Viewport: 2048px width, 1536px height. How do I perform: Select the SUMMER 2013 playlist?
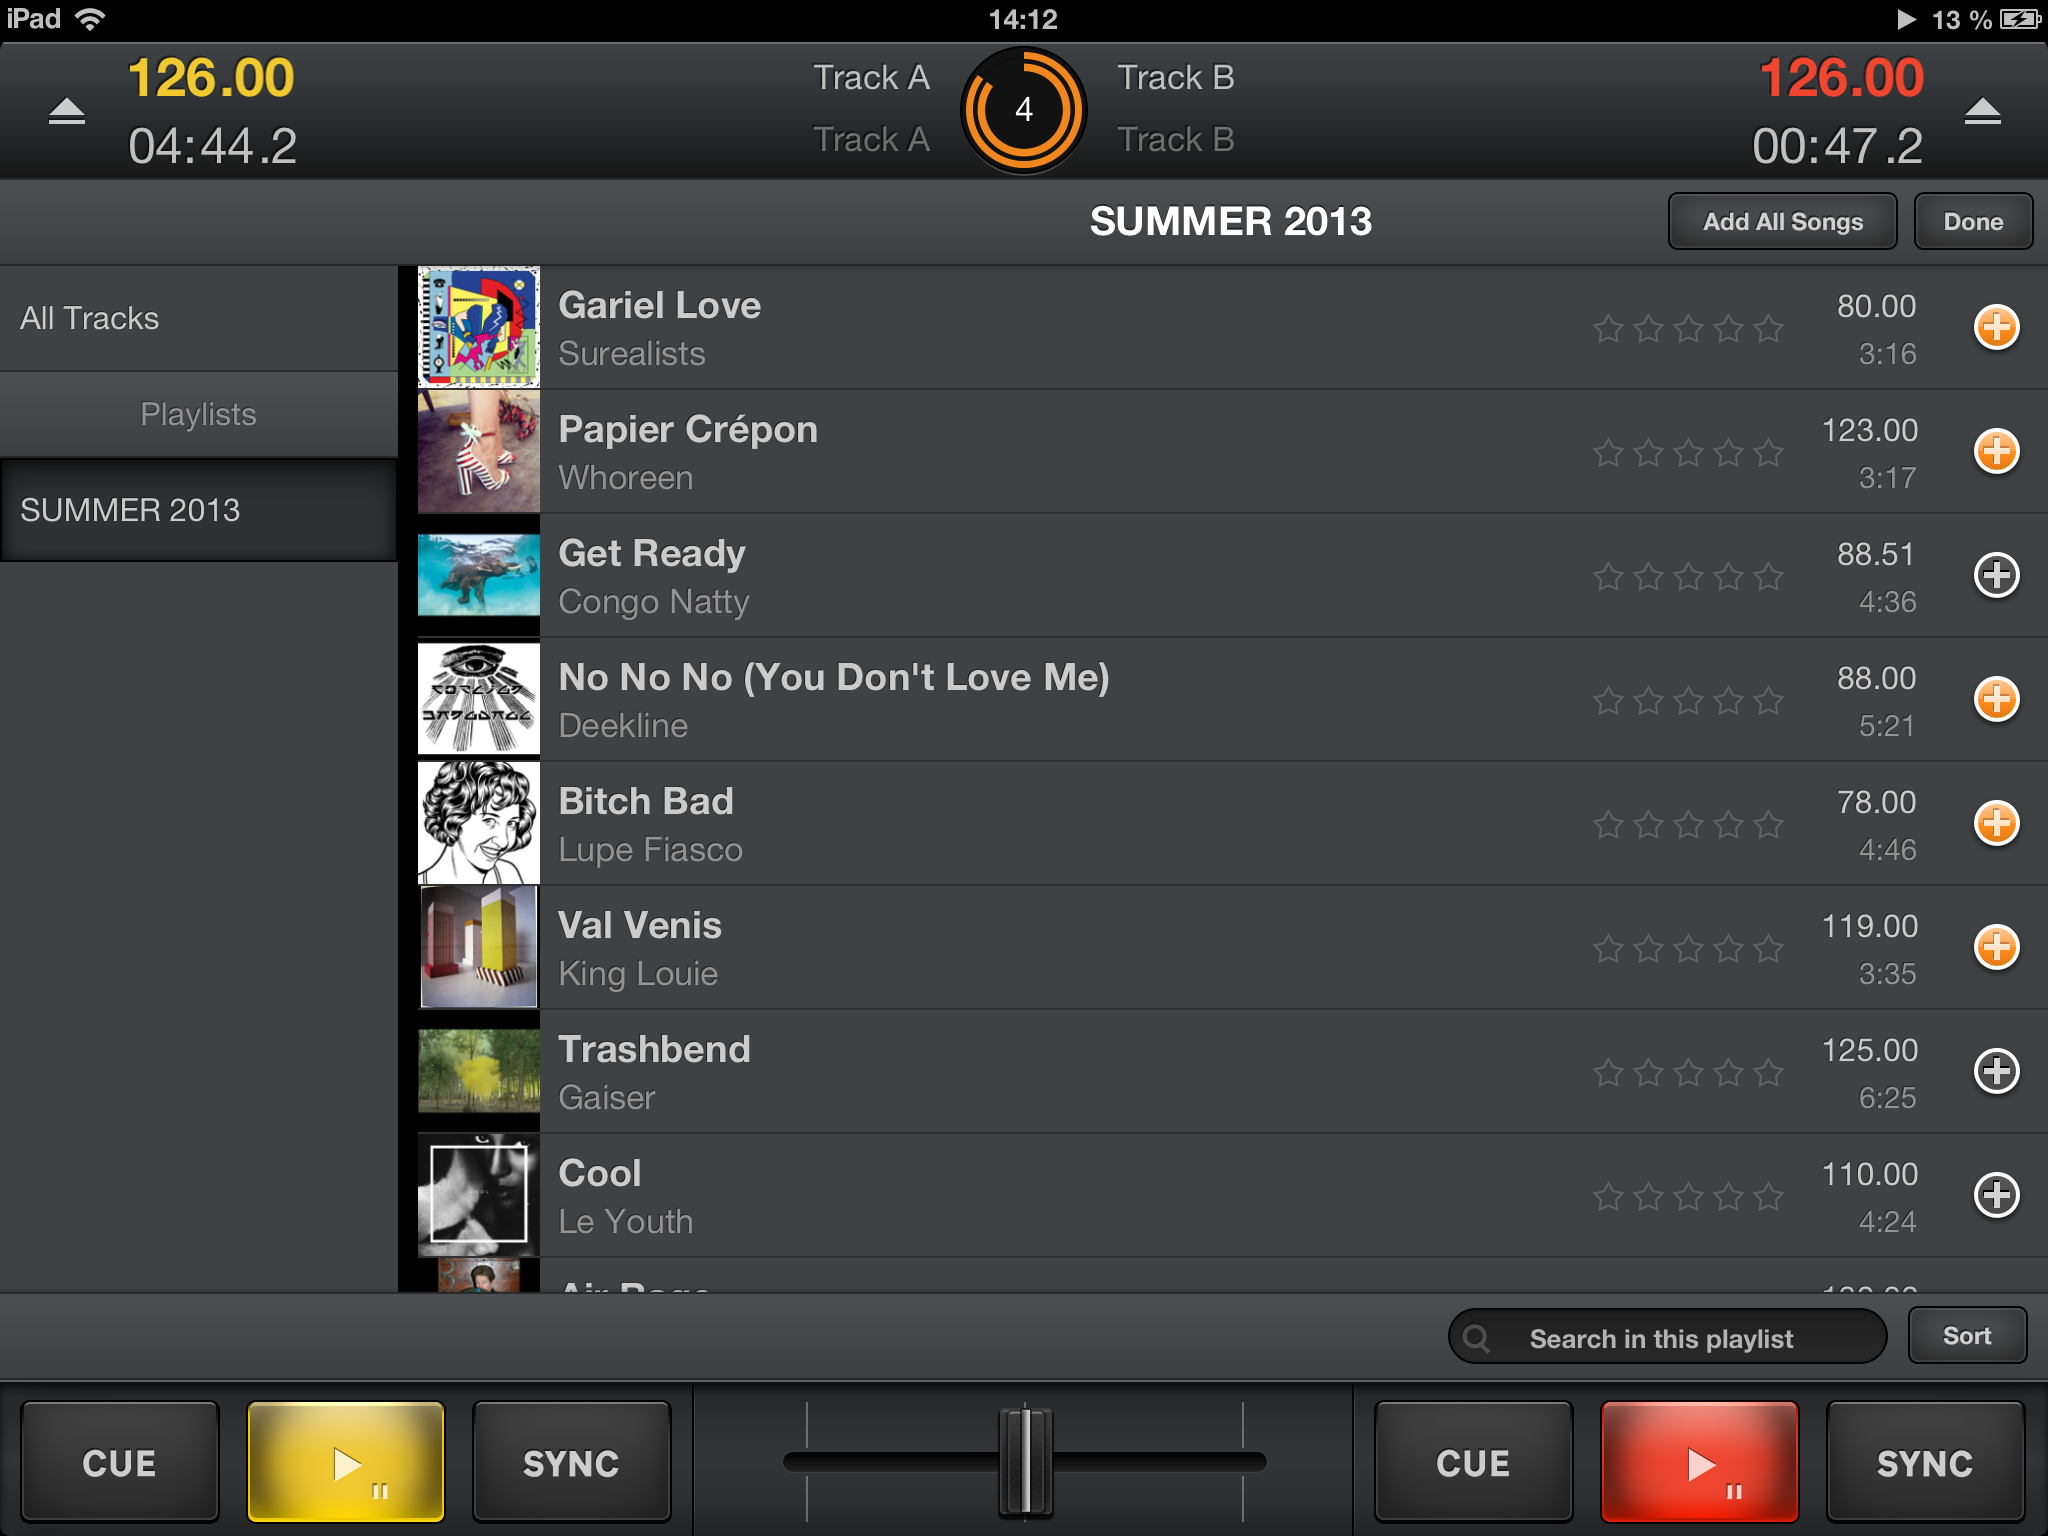point(199,510)
